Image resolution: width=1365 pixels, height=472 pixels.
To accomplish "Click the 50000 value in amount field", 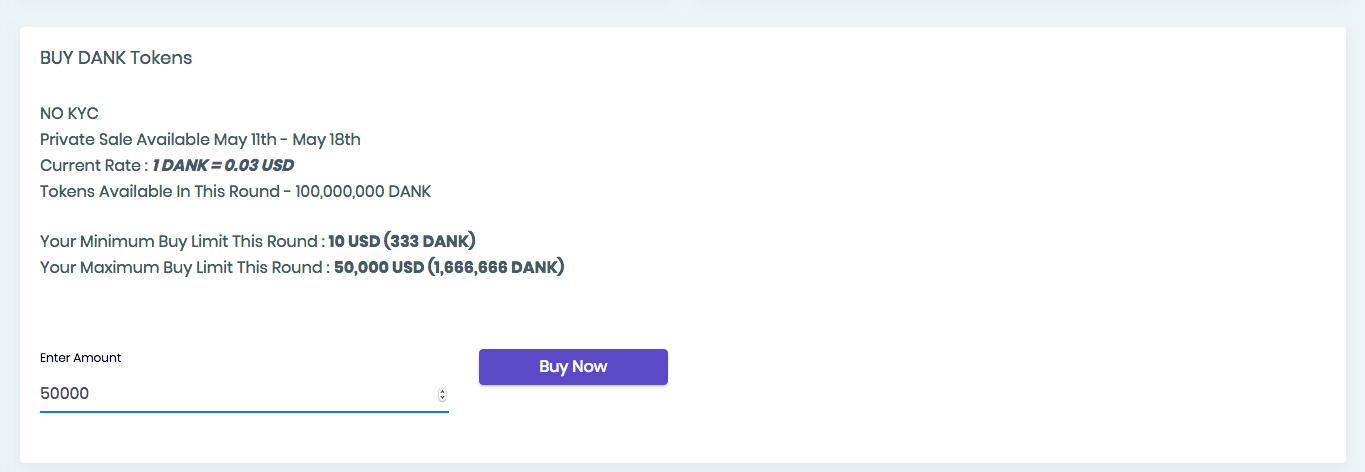I will (65, 394).
